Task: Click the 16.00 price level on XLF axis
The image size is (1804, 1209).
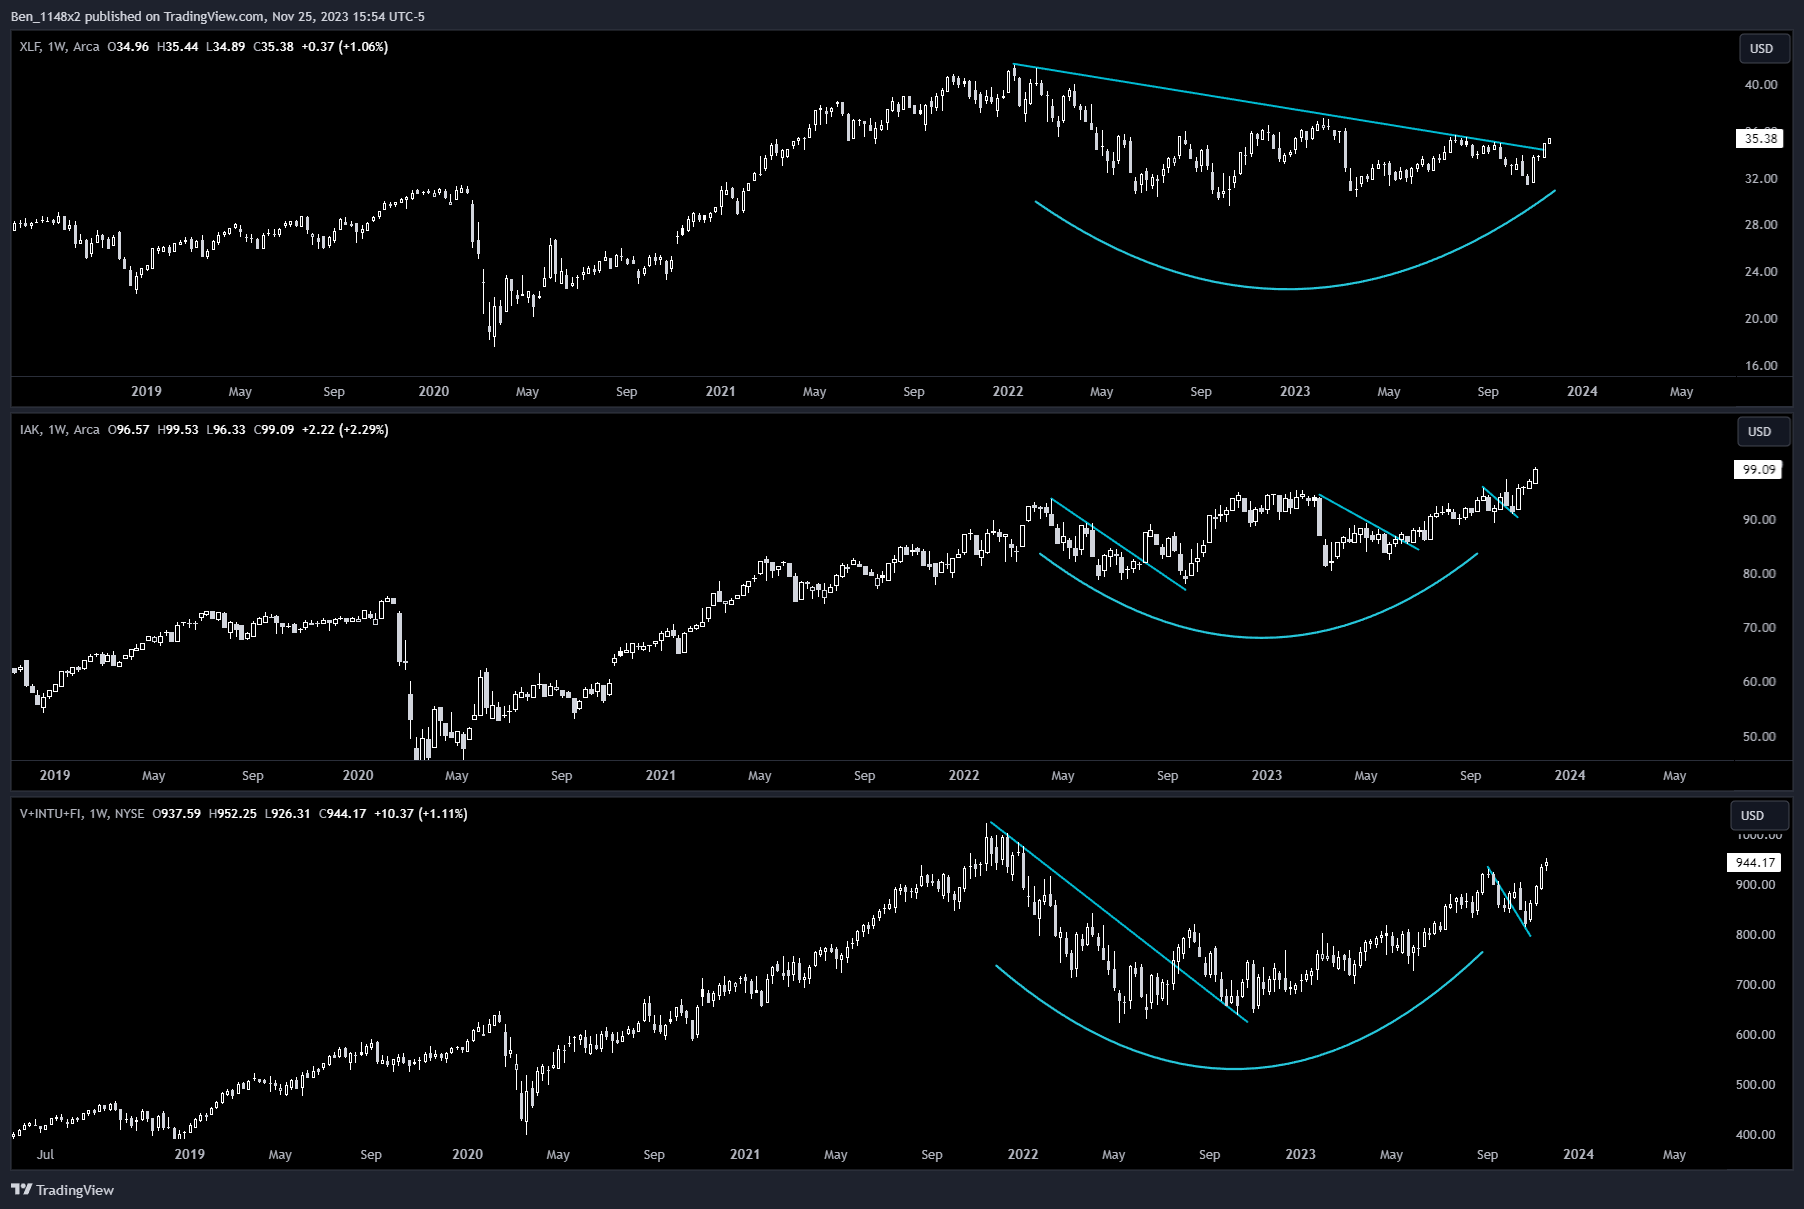Action: pyautogui.click(x=1761, y=366)
